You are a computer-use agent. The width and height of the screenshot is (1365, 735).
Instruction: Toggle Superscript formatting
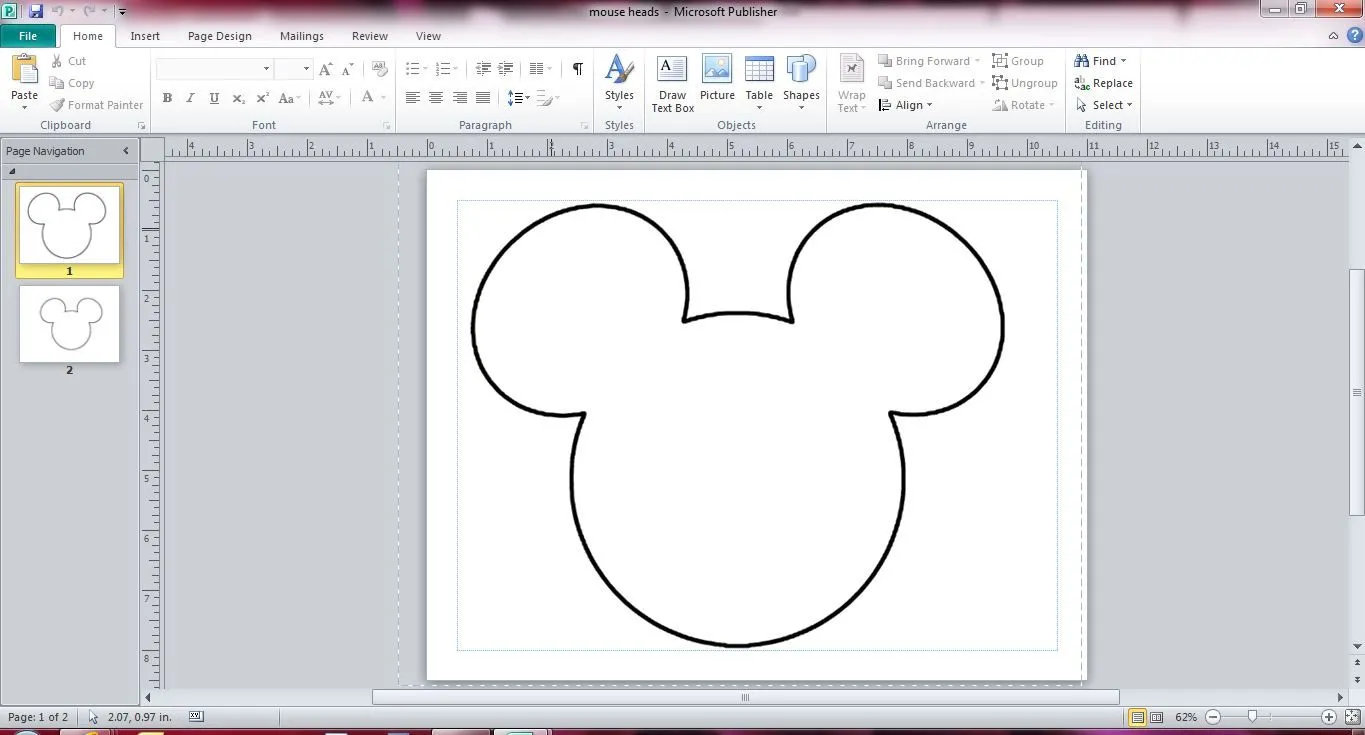tap(262, 98)
